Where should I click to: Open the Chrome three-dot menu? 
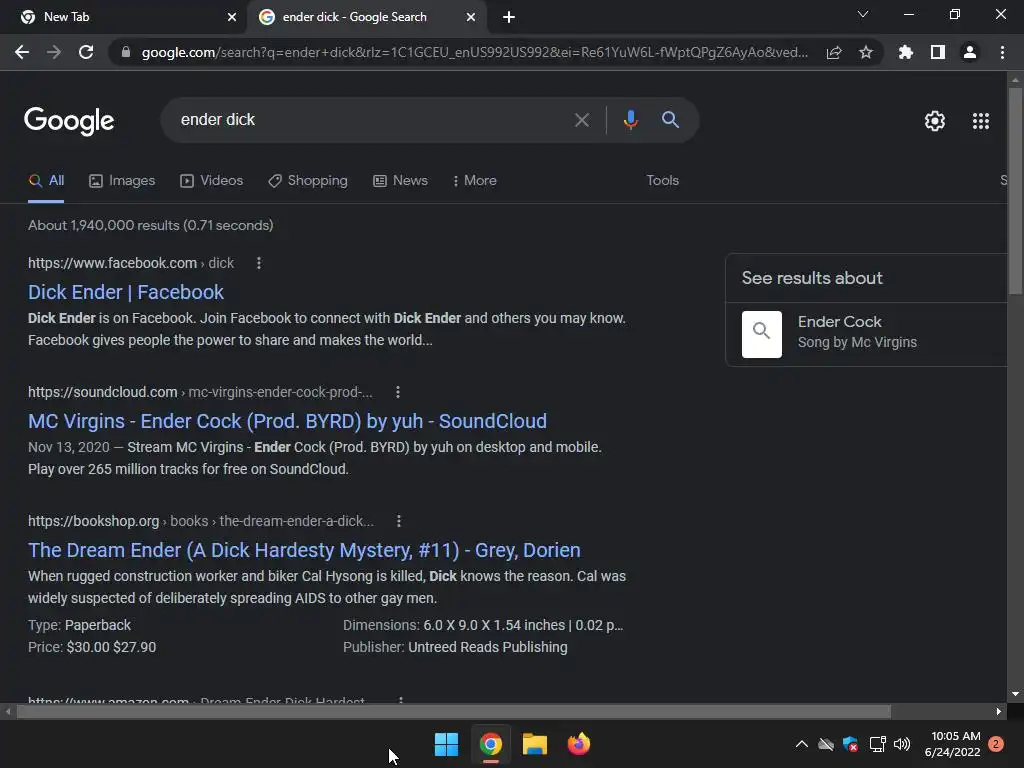point(1002,52)
